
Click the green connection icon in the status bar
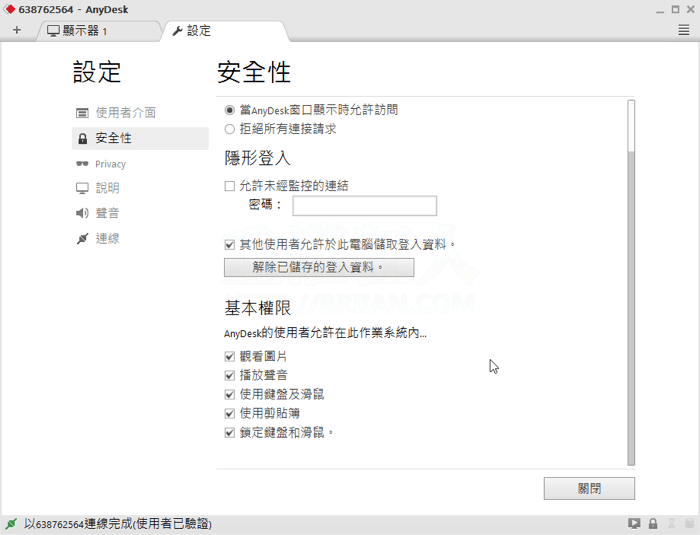[x=11, y=524]
